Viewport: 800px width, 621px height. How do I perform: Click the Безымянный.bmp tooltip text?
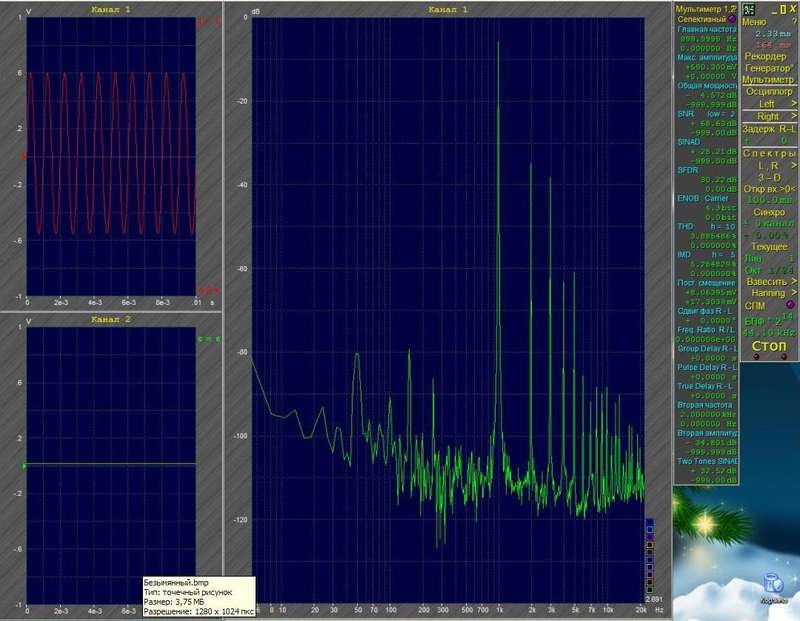click(x=176, y=582)
